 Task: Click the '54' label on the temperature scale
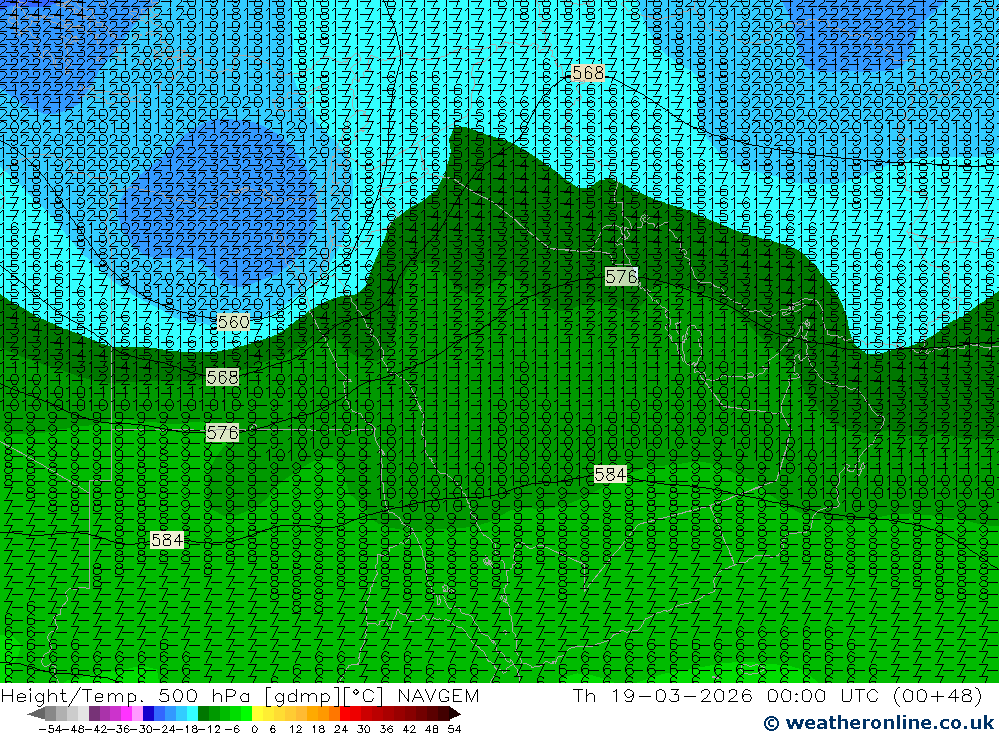(x=454, y=729)
